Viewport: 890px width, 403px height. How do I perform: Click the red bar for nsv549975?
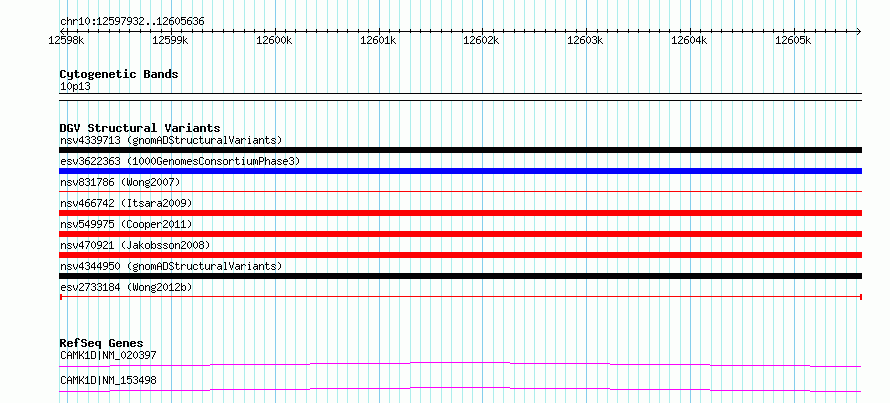(x=460, y=234)
